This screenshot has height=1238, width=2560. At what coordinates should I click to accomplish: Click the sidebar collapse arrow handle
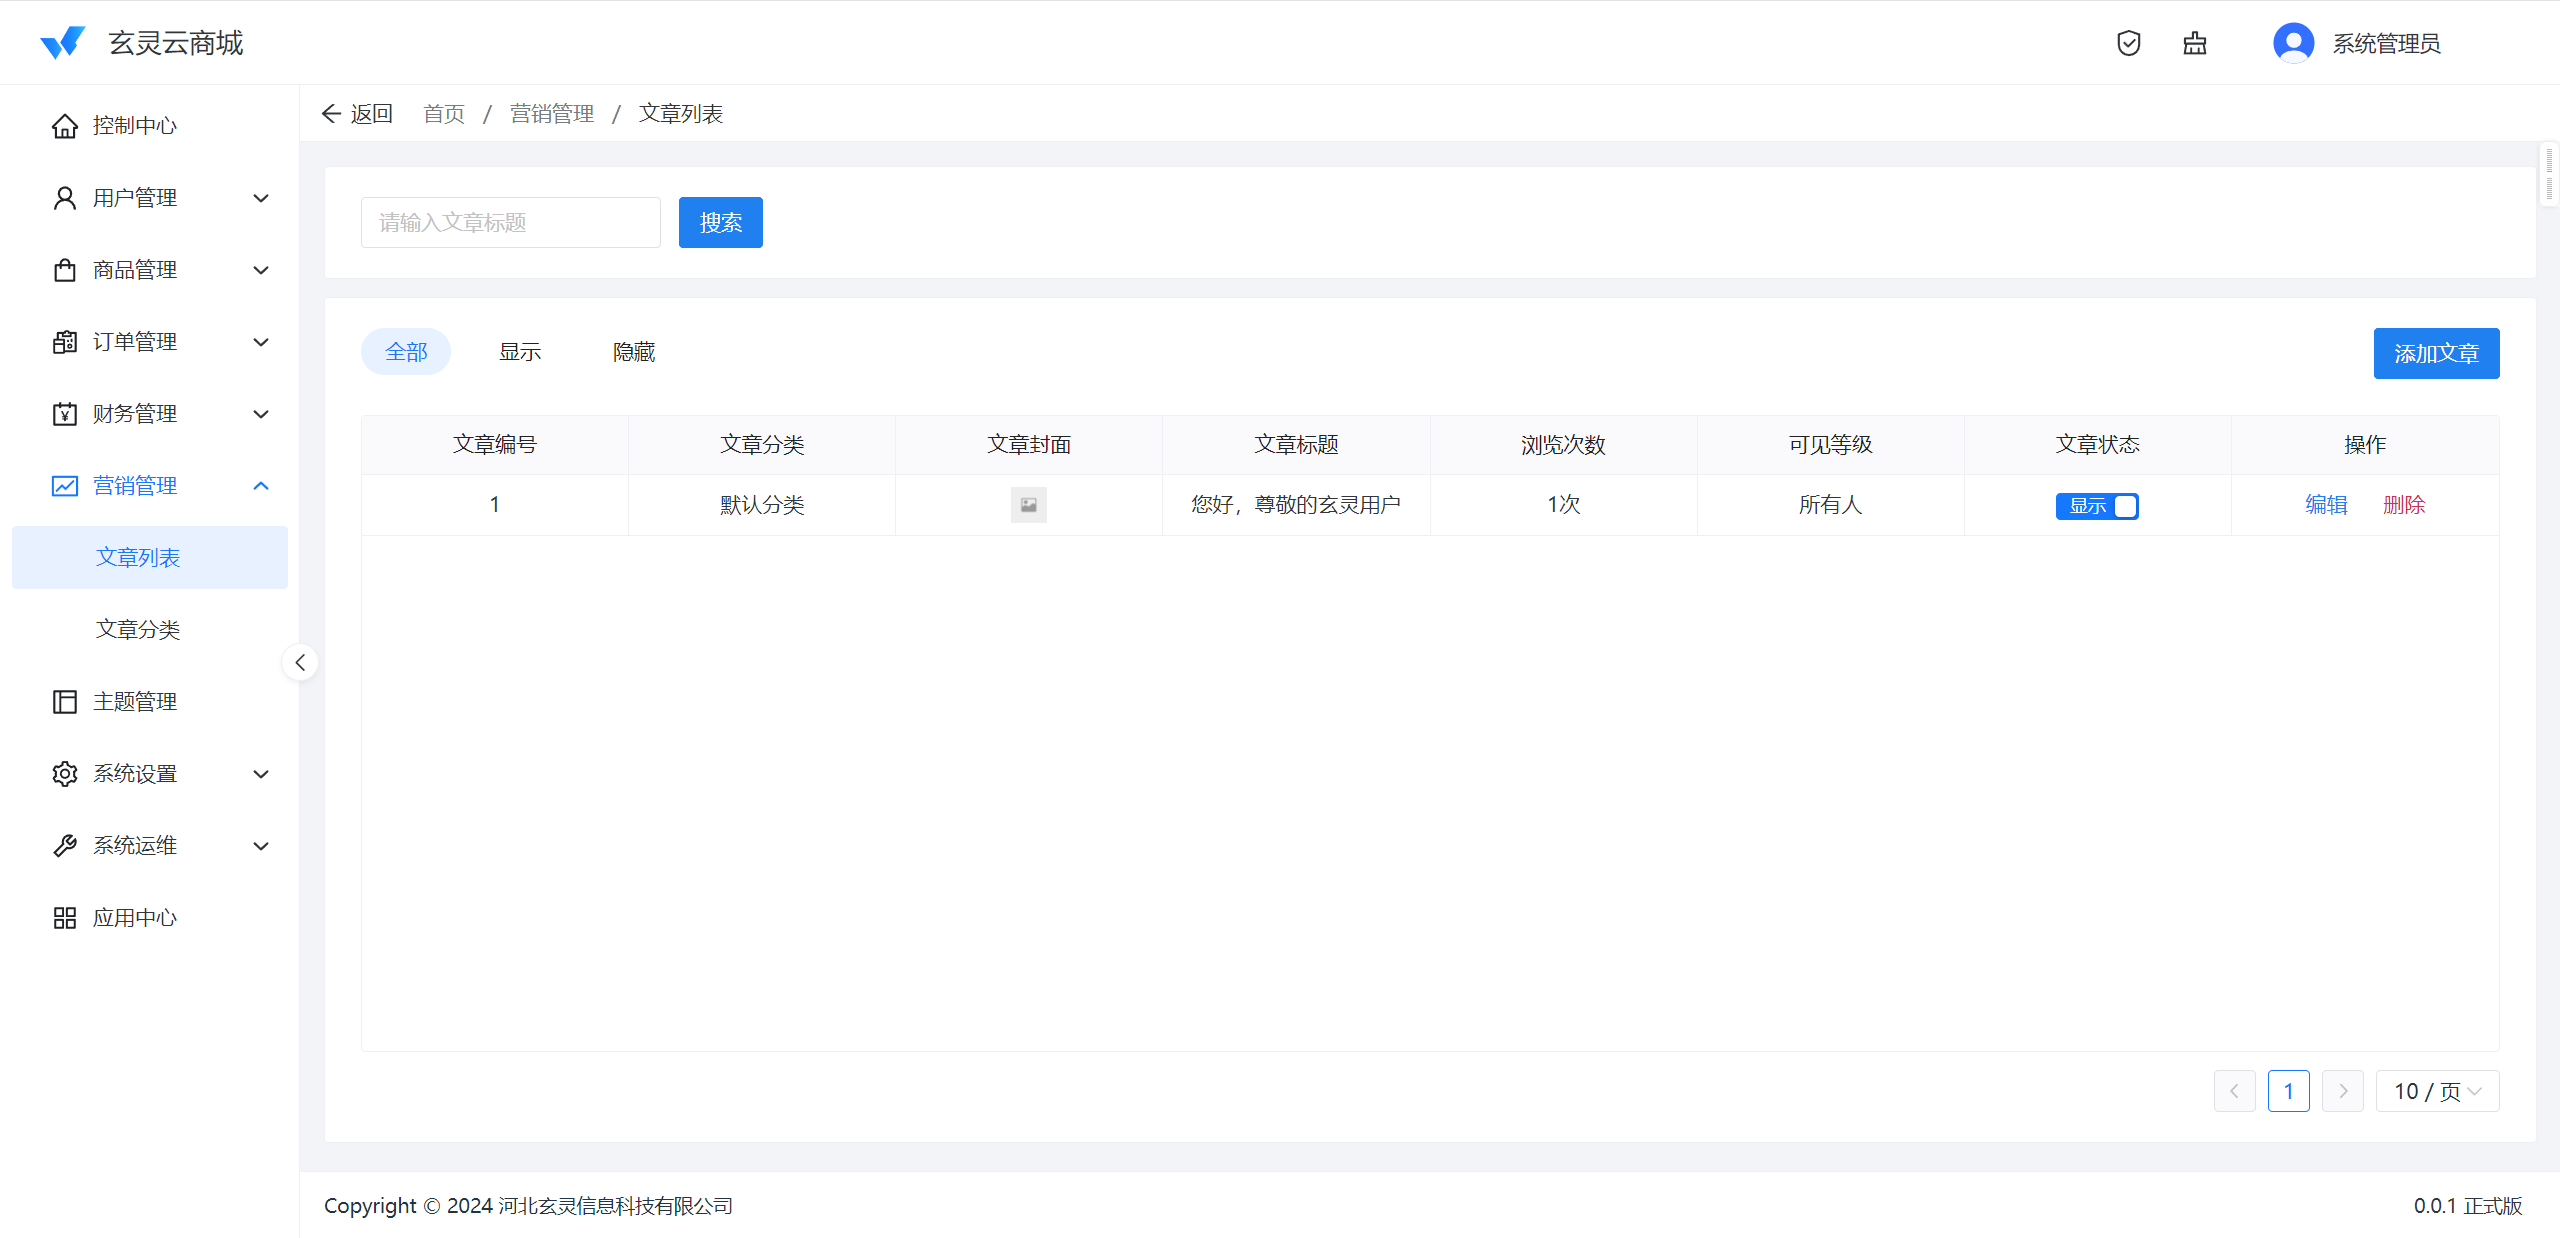(x=300, y=662)
